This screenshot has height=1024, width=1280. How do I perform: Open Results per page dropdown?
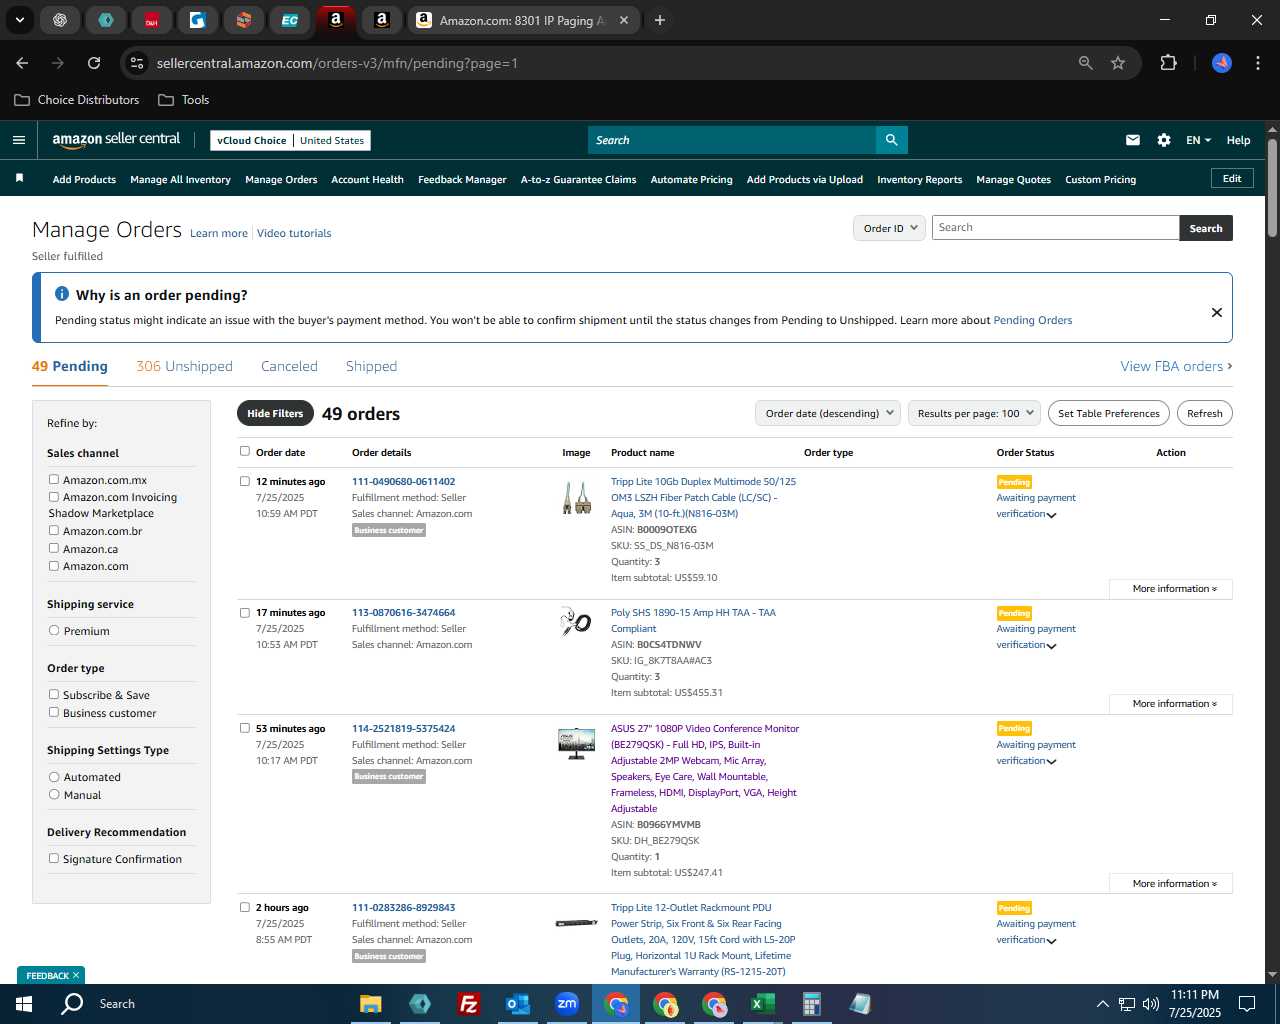pos(974,413)
